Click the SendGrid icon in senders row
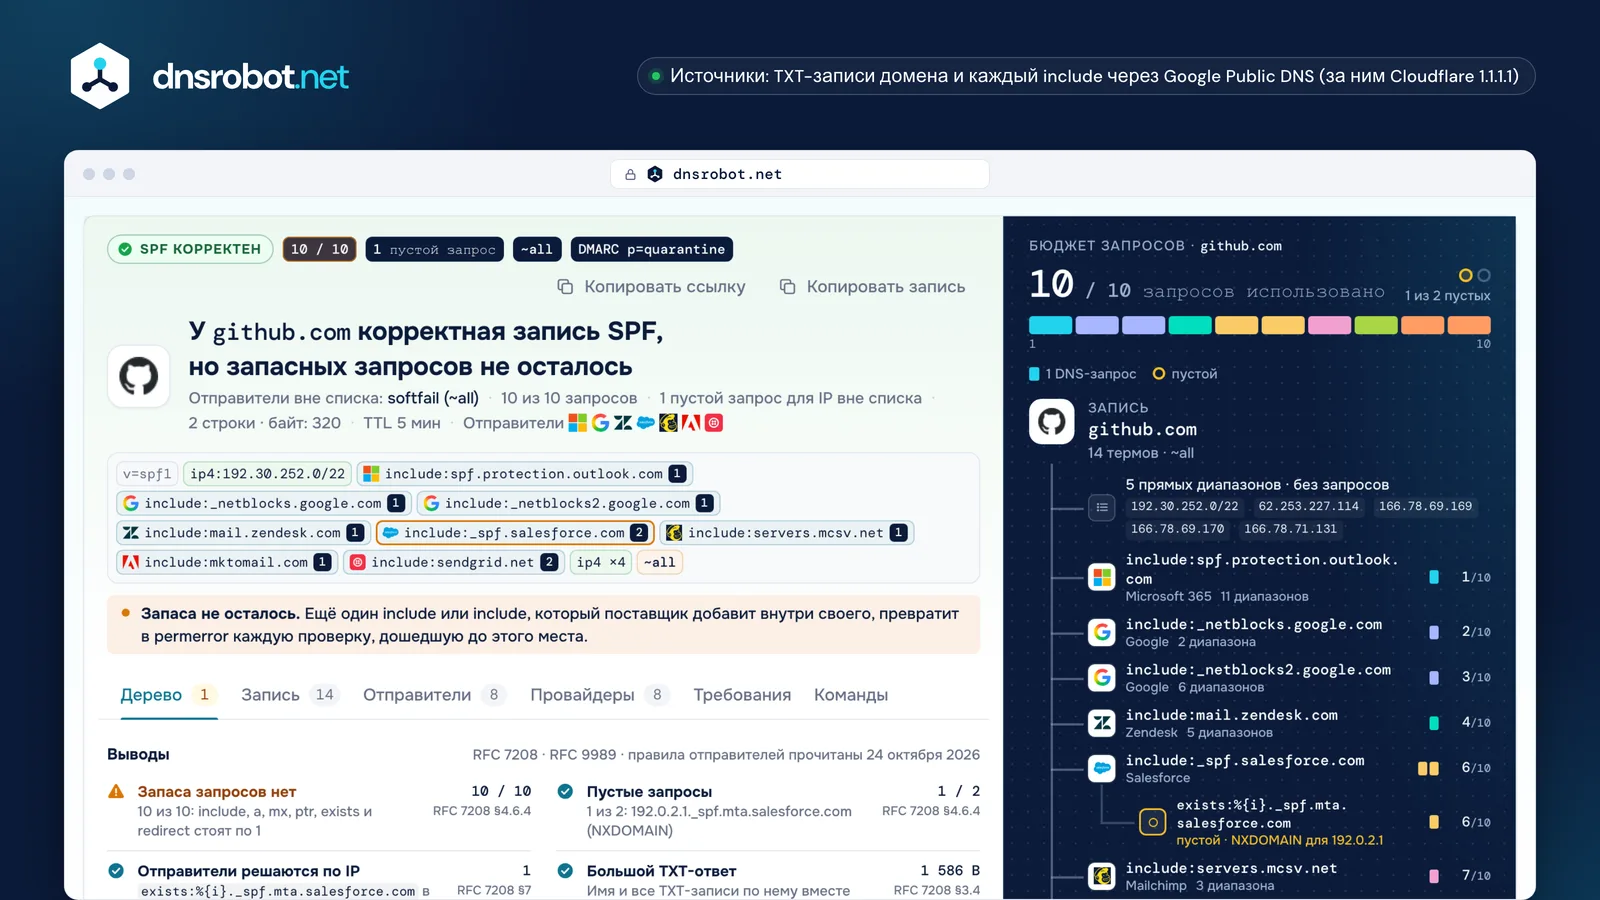Viewport: 1600px width, 900px height. [x=714, y=423]
